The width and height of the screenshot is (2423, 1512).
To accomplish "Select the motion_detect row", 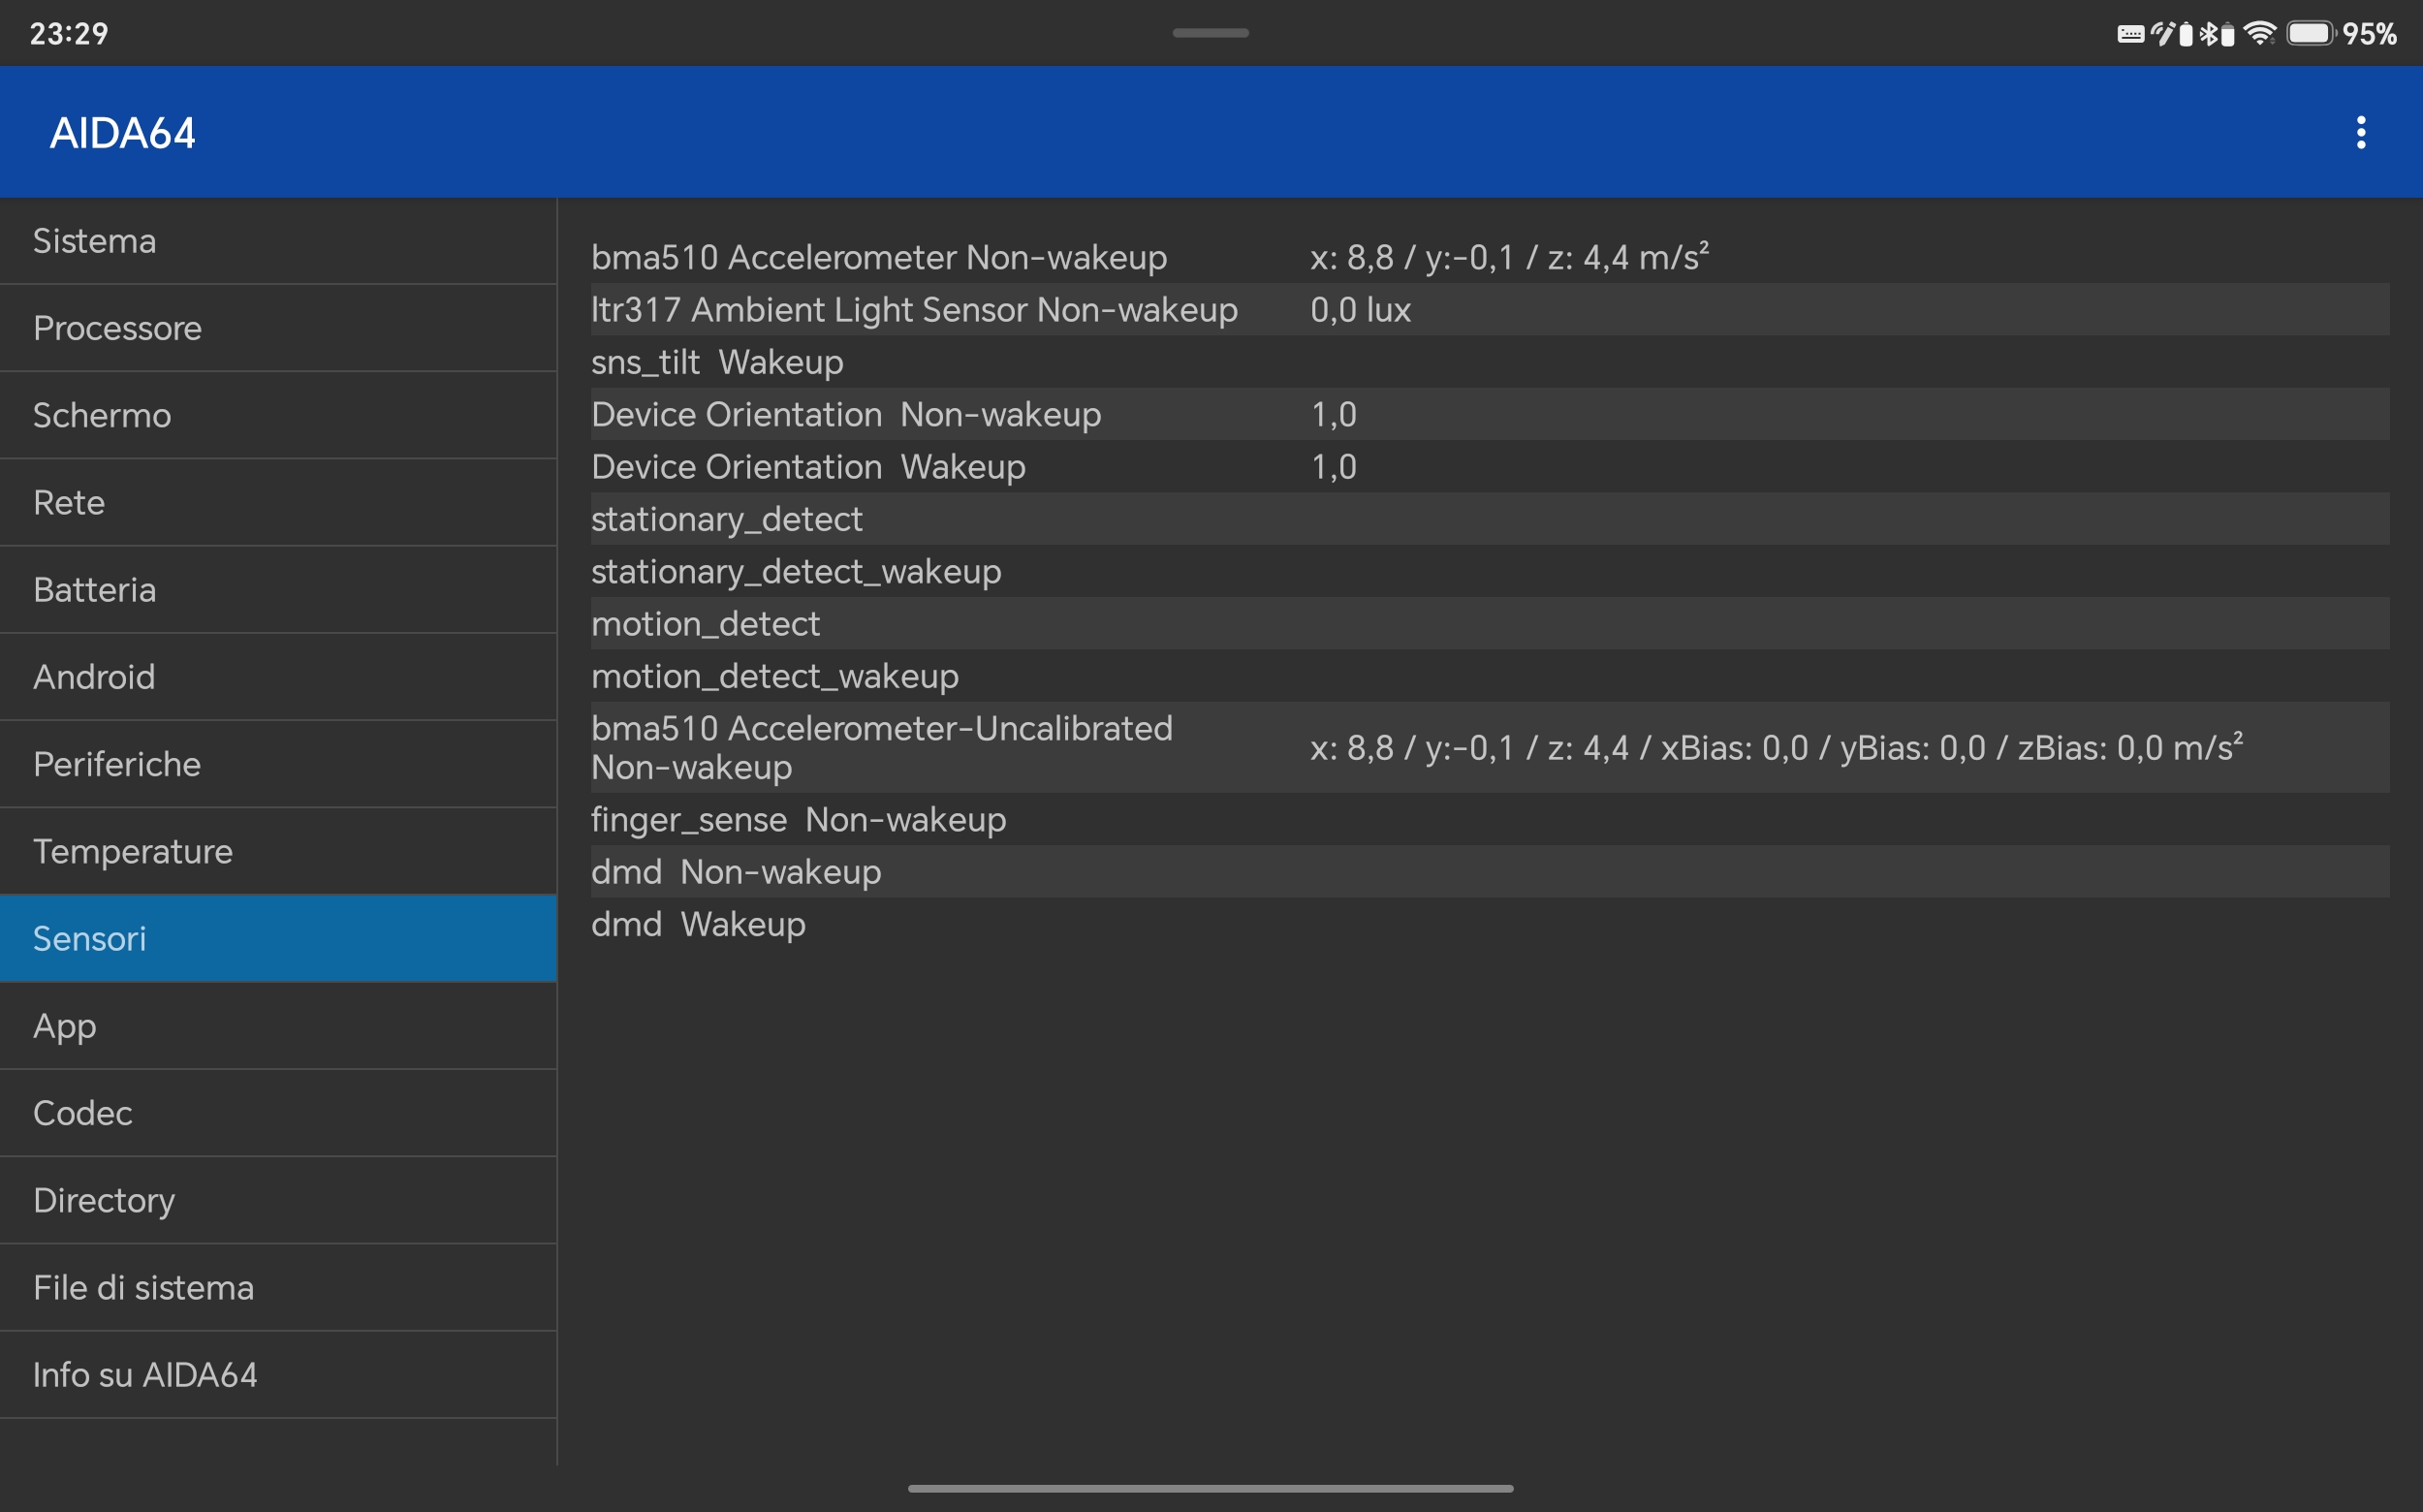I will coord(1490,624).
